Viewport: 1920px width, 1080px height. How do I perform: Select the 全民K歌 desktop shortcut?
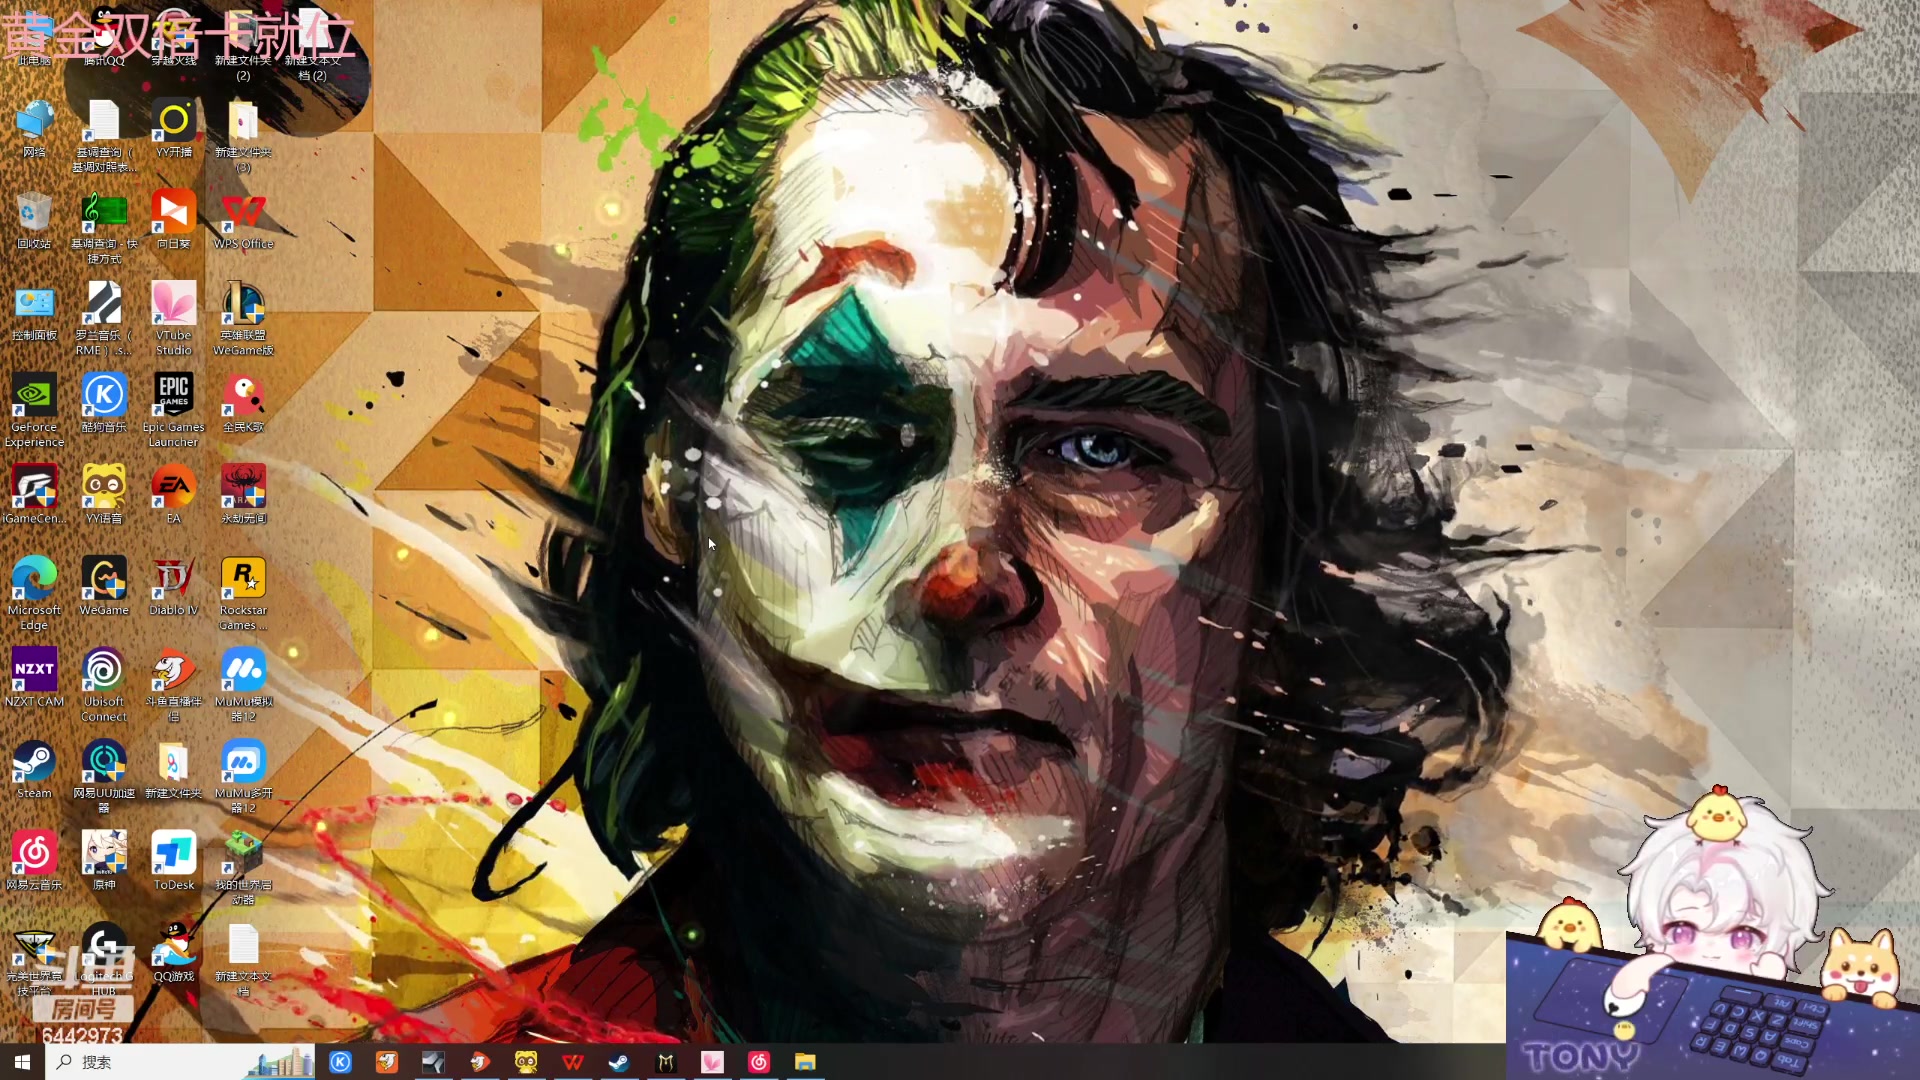click(x=243, y=403)
